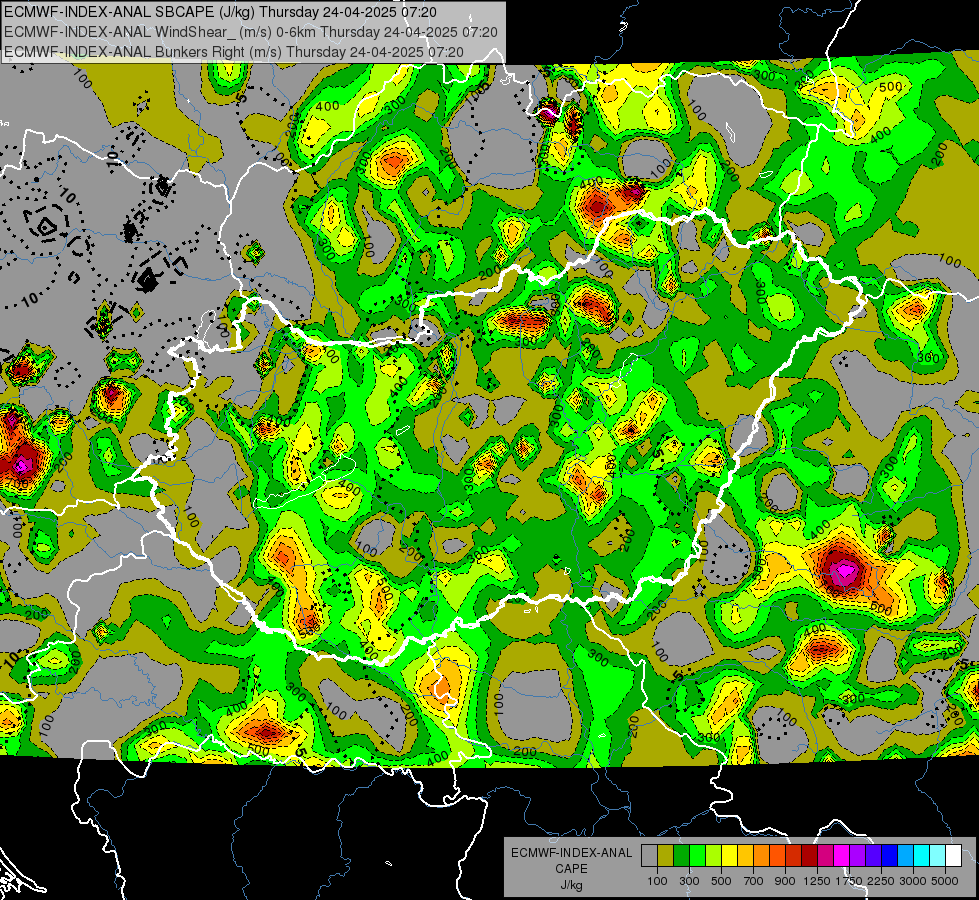Click the 1250 value under legend
Image resolution: width=979 pixels, height=900 pixels.
click(817, 881)
